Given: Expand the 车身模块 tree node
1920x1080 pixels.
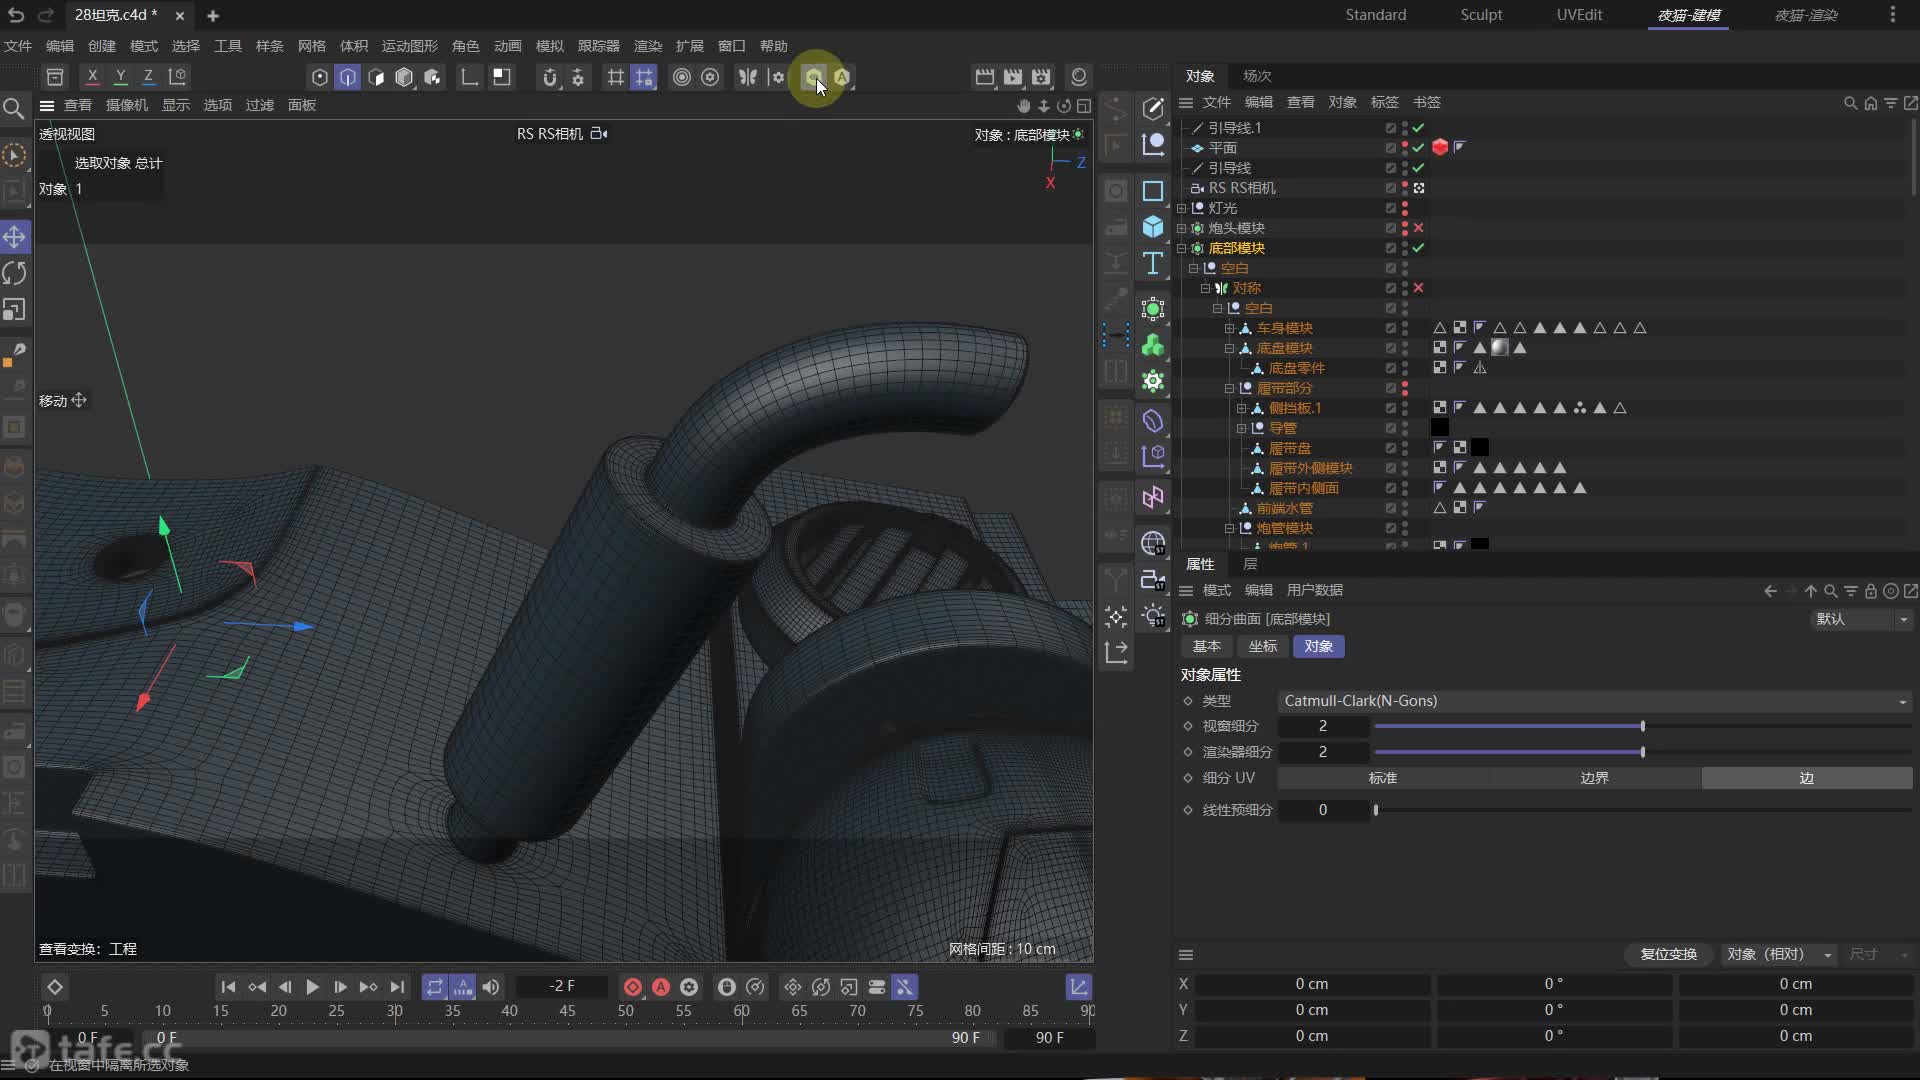Looking at the screenshot, I should pyautogui.click(x=1229, y=328).
